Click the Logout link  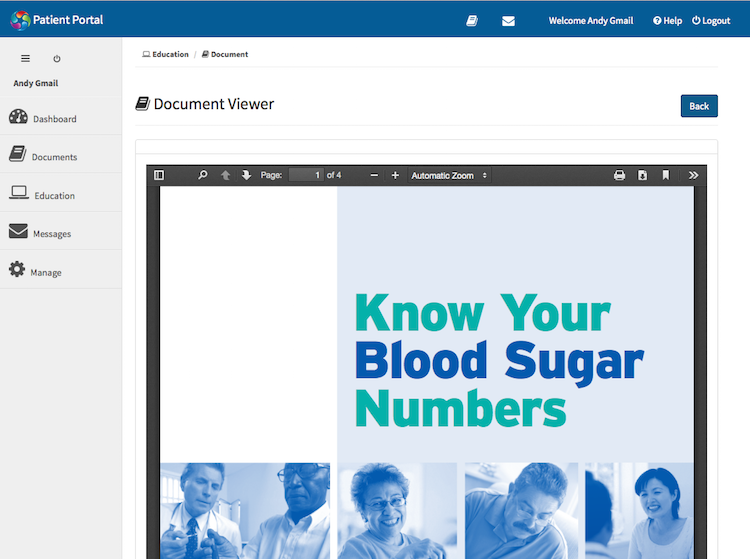(x=711, y=20)
